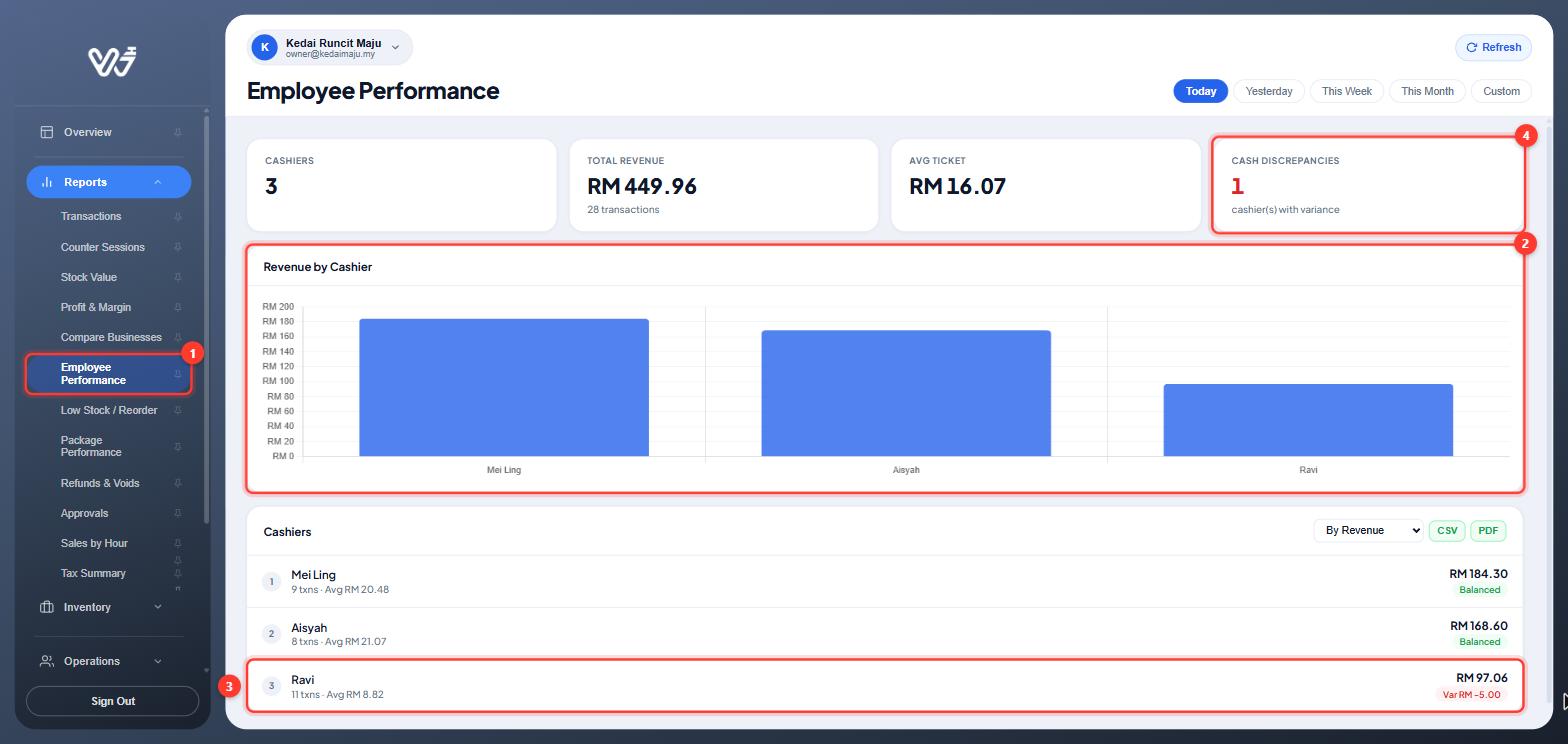Click the pin icon beside Compare Businesses
This screenshot has height=744, width=1568.
tap(178, 337)
